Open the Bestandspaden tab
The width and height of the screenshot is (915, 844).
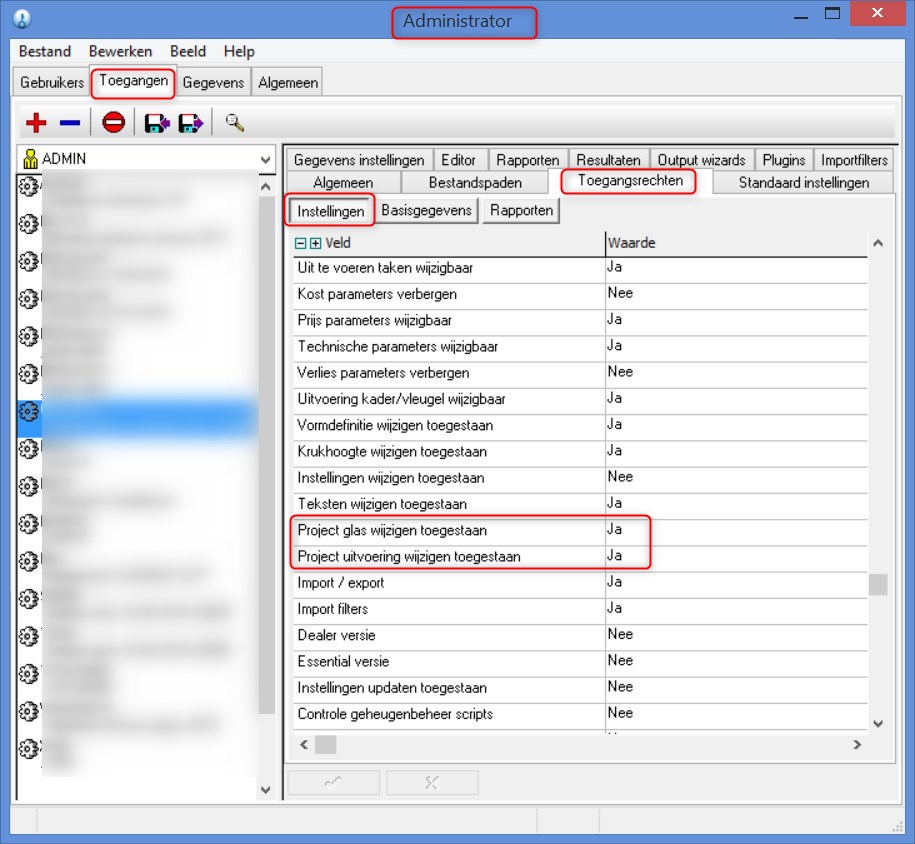coord(475,183)
